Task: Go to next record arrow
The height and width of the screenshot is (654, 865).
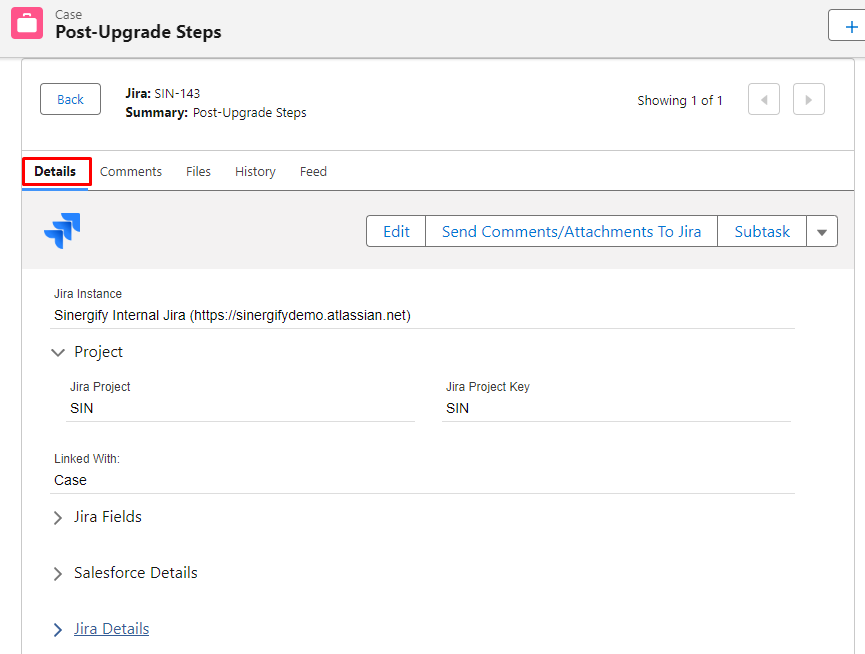Action: coord(808,100)
